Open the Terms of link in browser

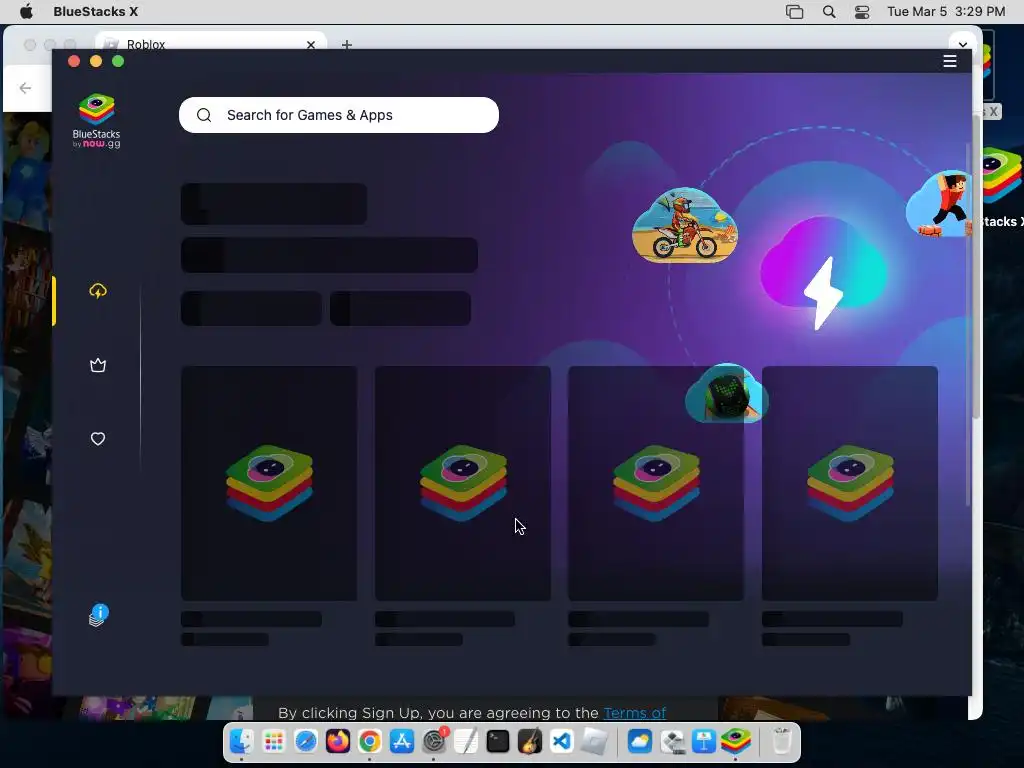tap(635, 712)
